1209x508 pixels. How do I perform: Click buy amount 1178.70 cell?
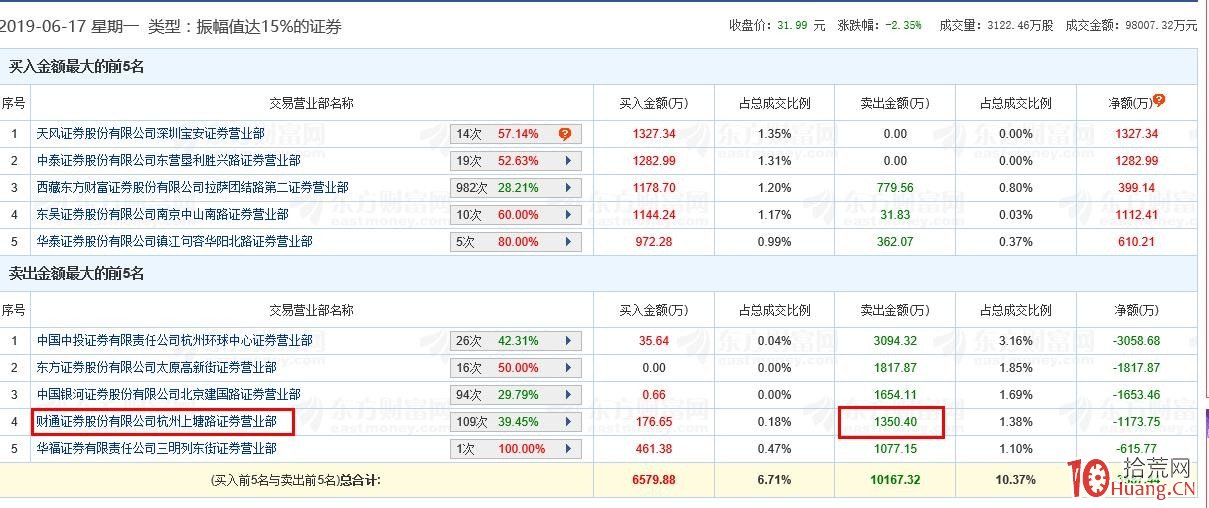(x=654, y=188)
